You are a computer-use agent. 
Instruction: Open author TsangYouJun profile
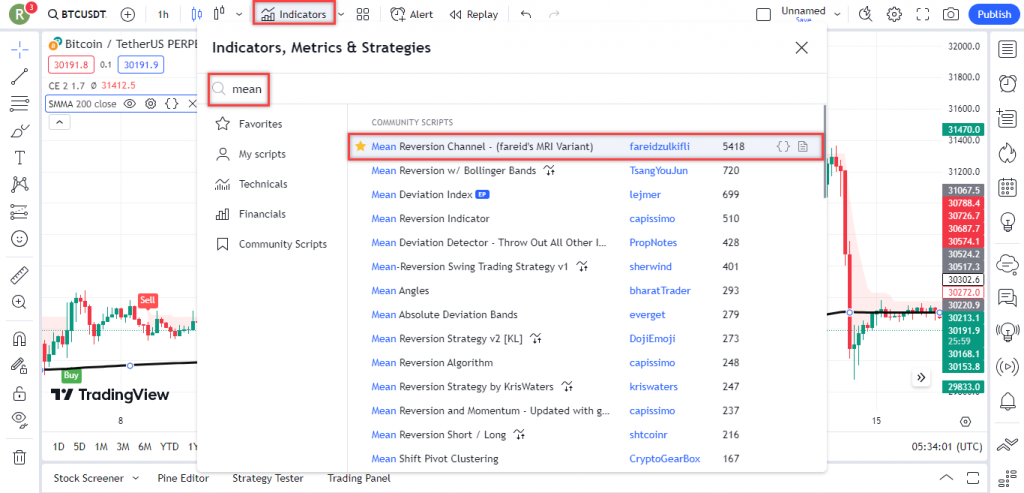pos(658,170)
